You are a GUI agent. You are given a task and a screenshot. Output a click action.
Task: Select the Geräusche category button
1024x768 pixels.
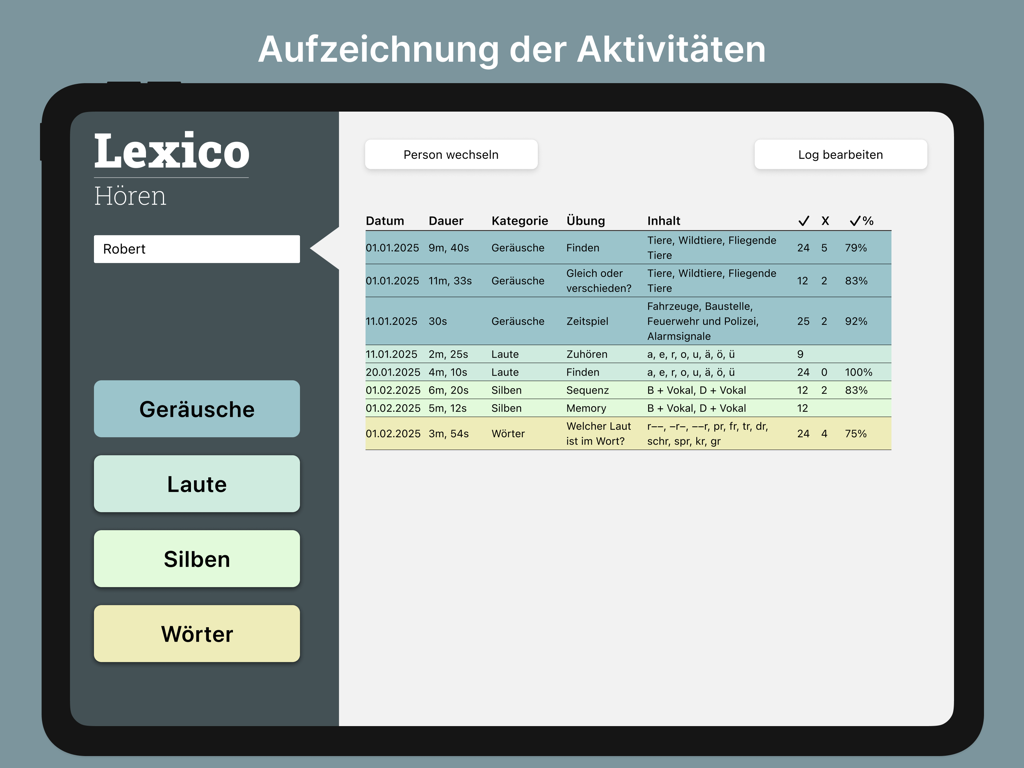[x=196, y=408]
